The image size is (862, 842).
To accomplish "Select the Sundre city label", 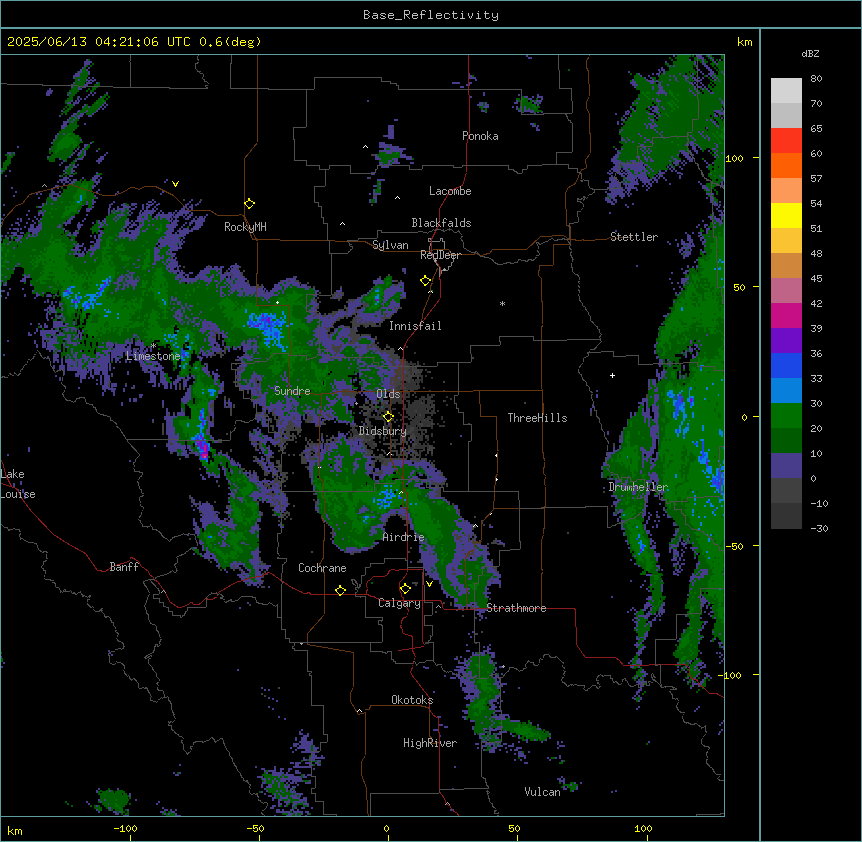I will (x=292, y=391).
